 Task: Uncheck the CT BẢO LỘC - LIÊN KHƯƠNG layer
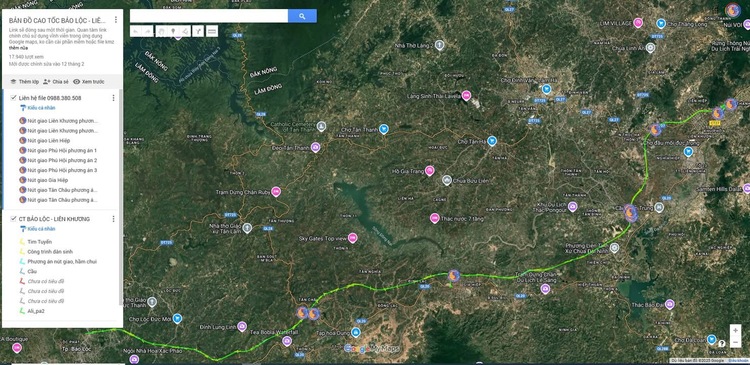pos(13,219)
